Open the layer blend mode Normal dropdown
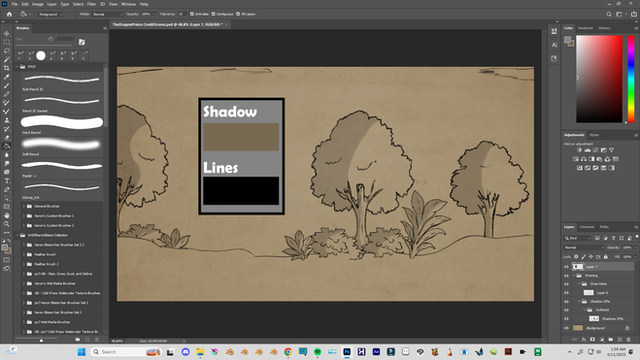 pyautogui.click(x=584, y=247)
